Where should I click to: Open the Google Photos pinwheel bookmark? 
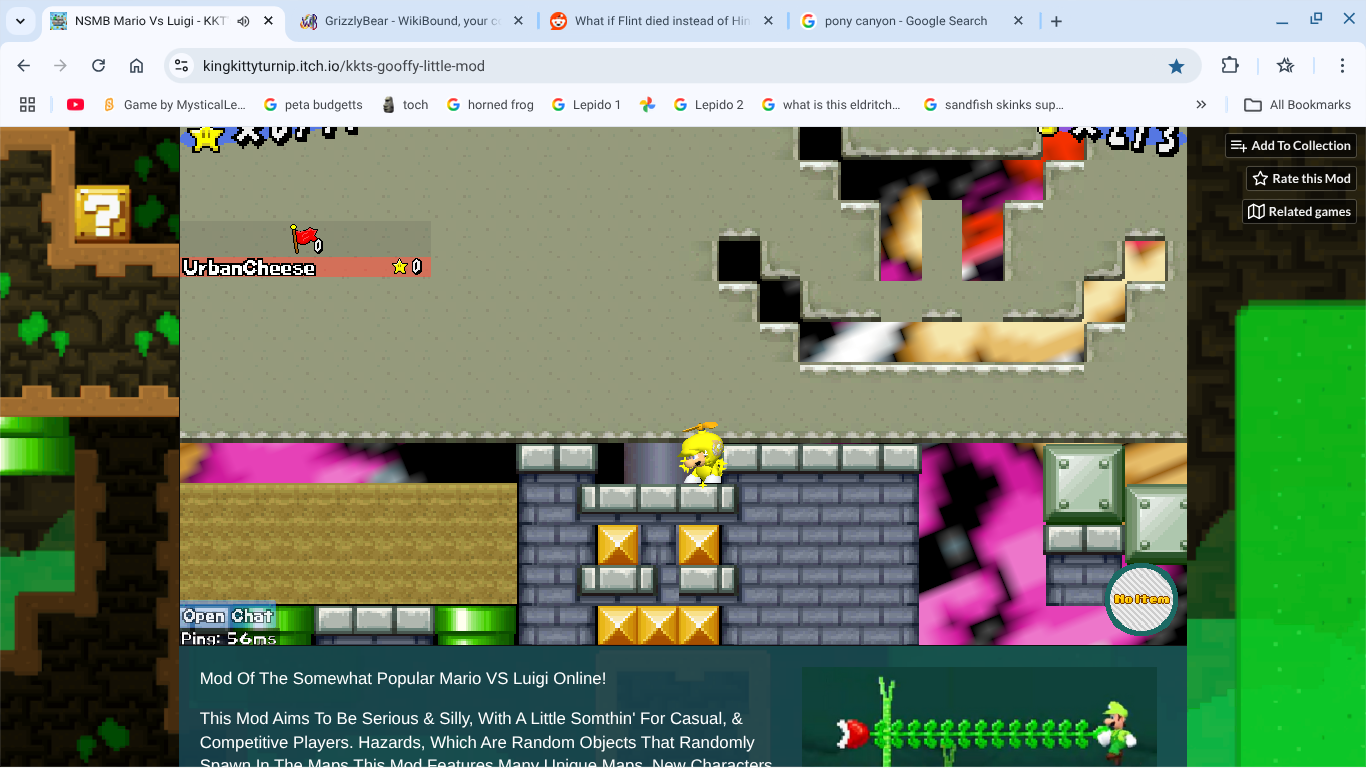coord(648,104)
